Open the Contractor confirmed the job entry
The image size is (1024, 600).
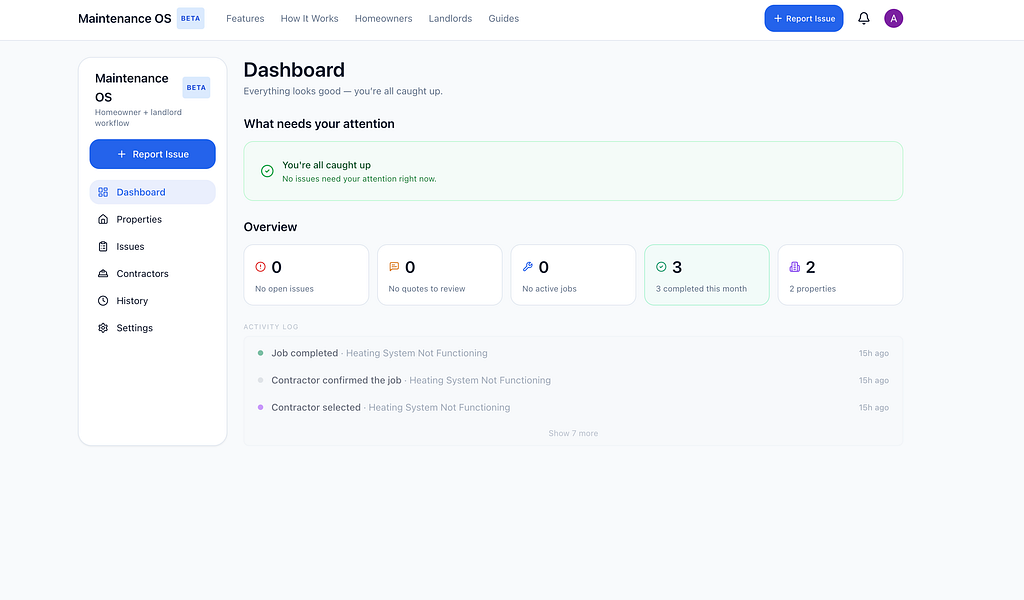[x=573, y=380]
